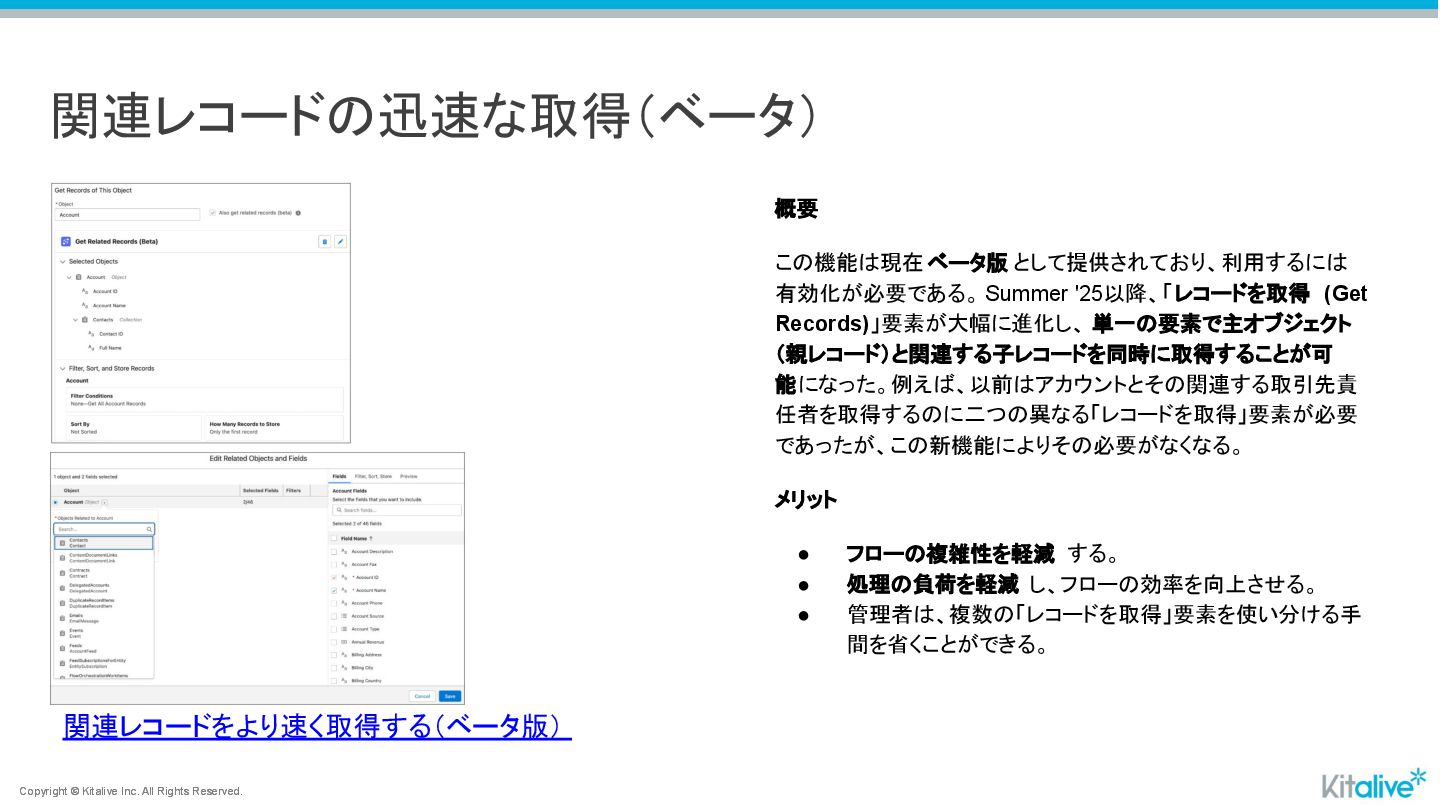Choose Events in the related objects list

coord(104,633)
